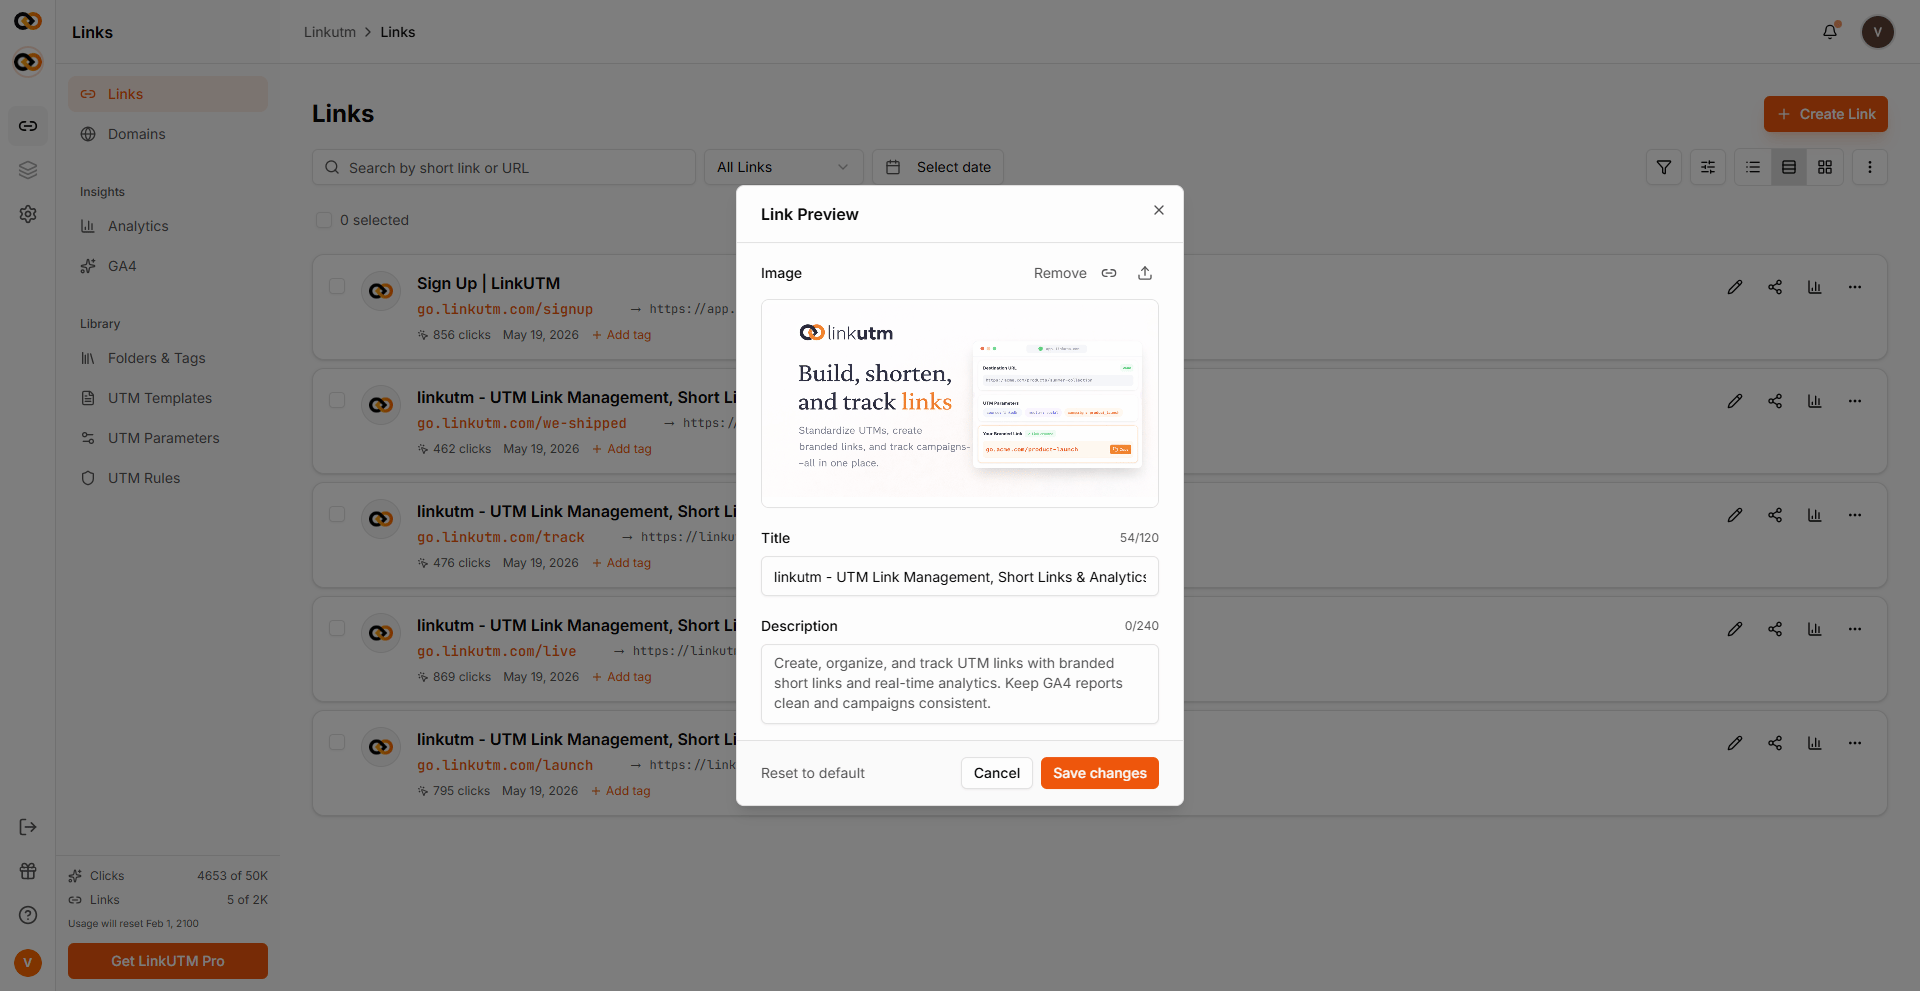Click the links icon in left rail

(x=28, y=126)
